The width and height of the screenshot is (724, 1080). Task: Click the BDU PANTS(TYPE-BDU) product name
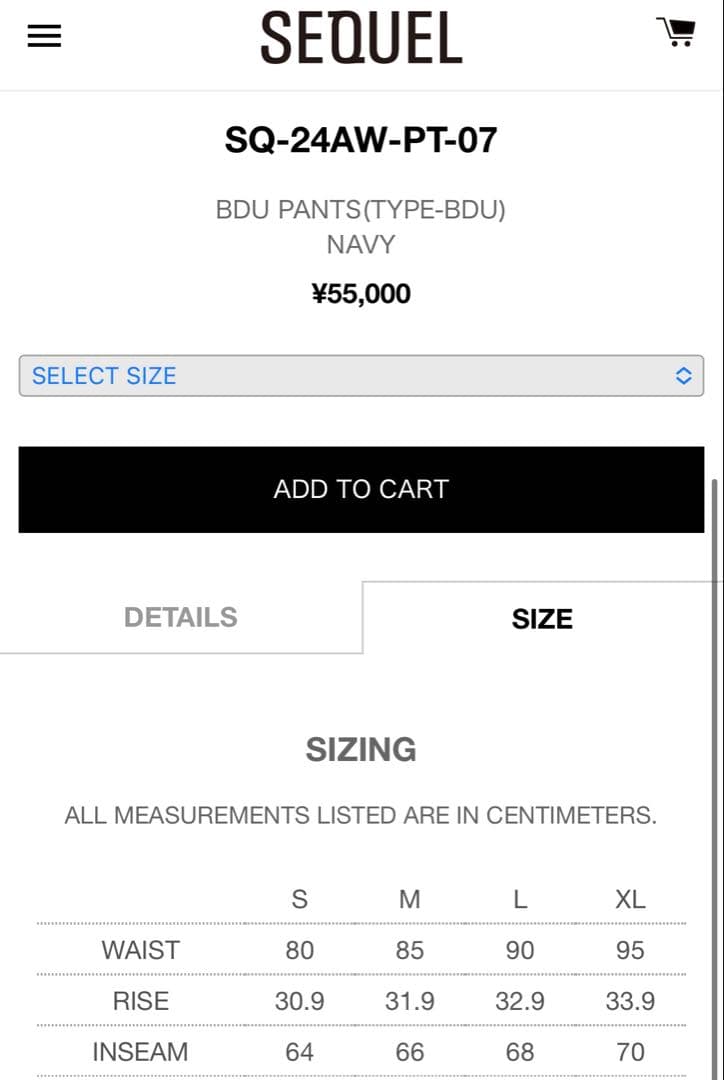[361, 210]
